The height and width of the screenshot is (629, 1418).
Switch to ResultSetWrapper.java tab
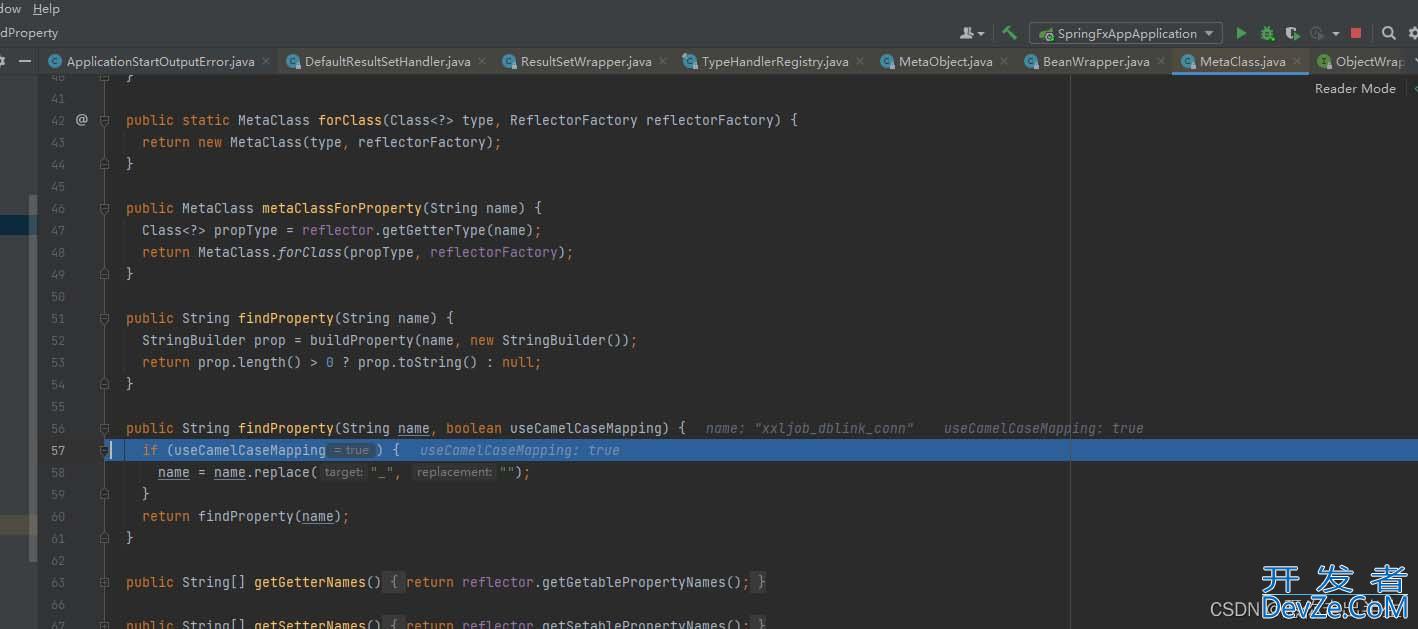586,61
